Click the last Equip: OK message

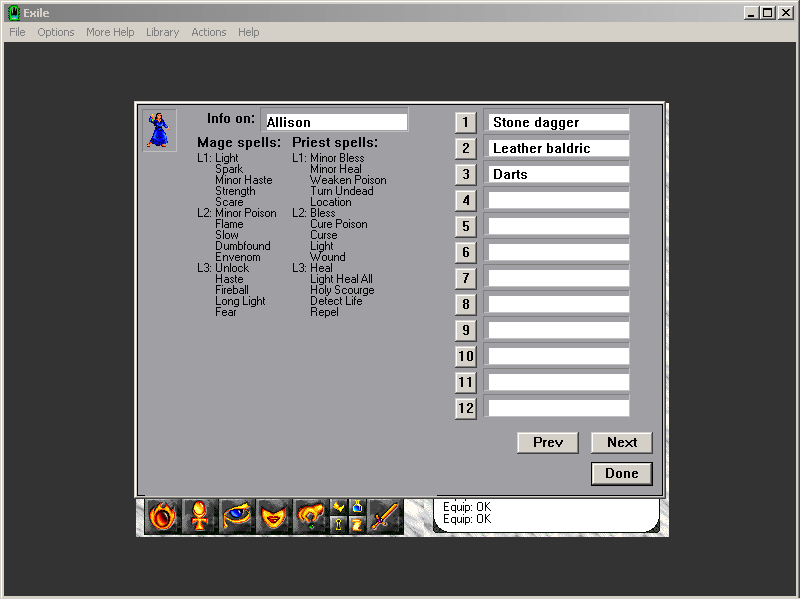[x=467, y=519]
